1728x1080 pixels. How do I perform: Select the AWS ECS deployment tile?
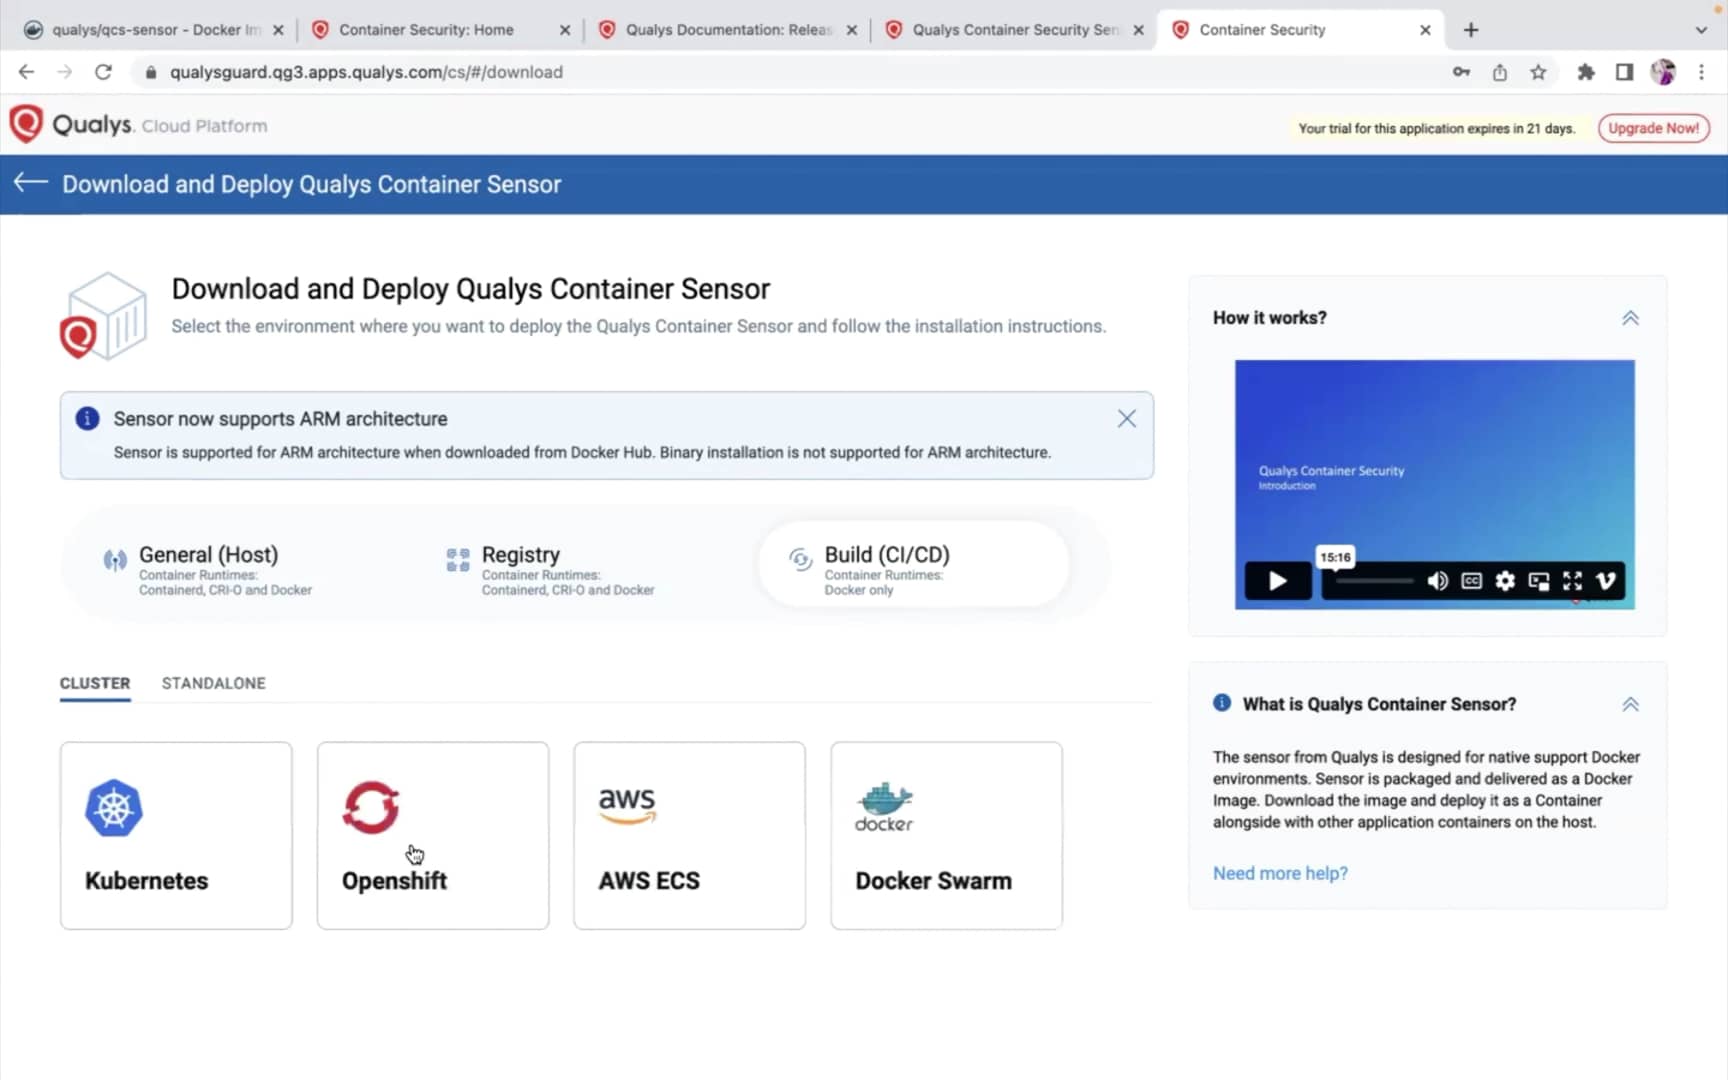coord(688,835)
